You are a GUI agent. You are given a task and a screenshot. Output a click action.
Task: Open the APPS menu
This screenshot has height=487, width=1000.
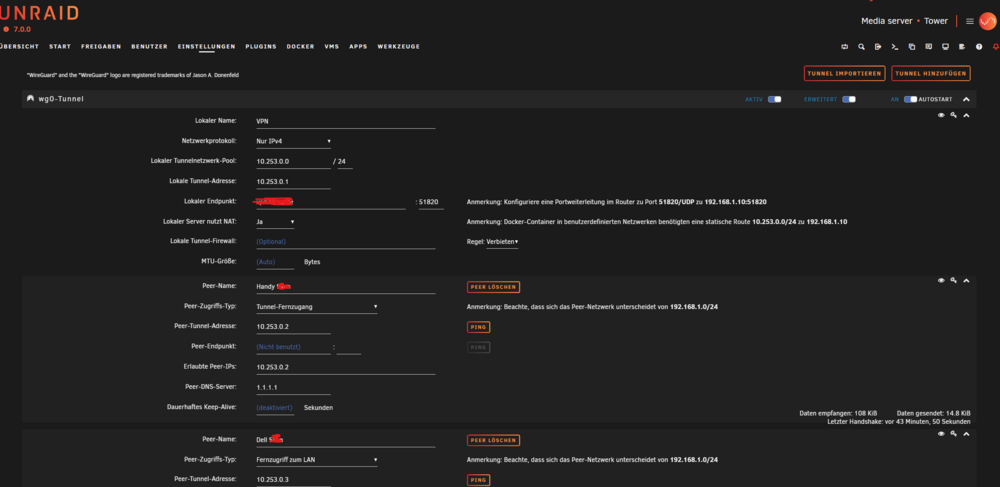(358, 47)
